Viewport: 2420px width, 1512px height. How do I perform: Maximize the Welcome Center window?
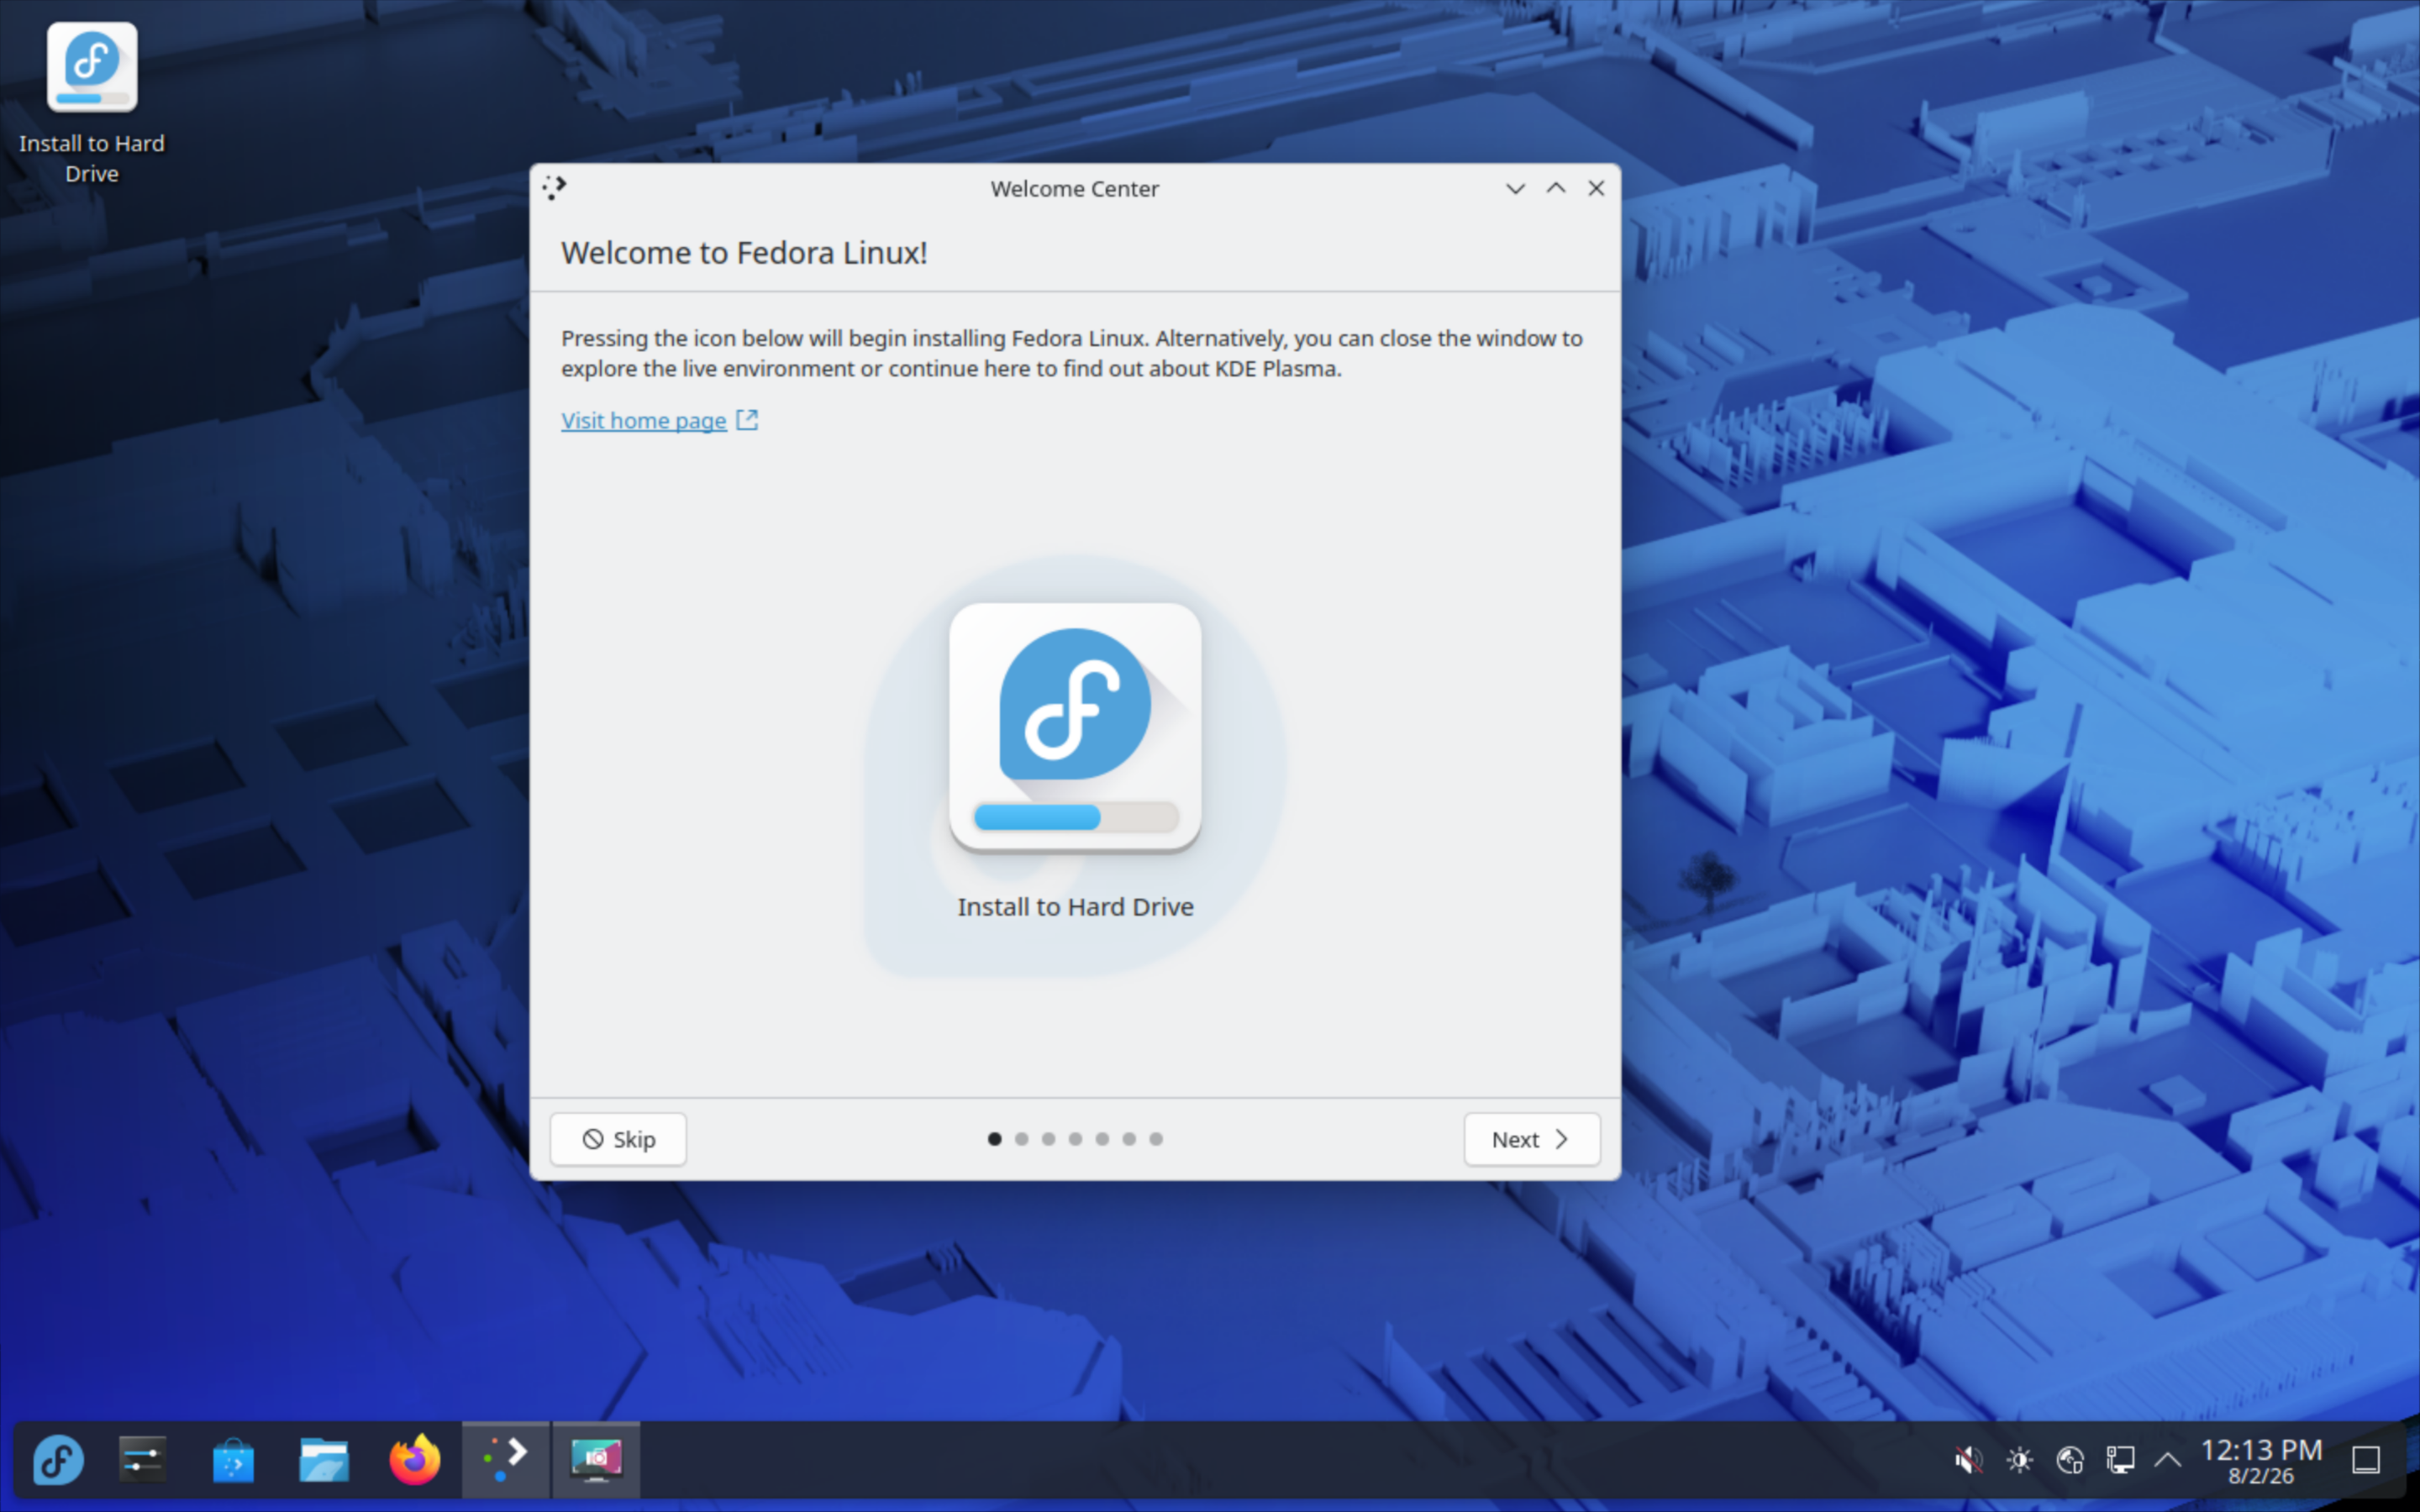click(1556, 188)
